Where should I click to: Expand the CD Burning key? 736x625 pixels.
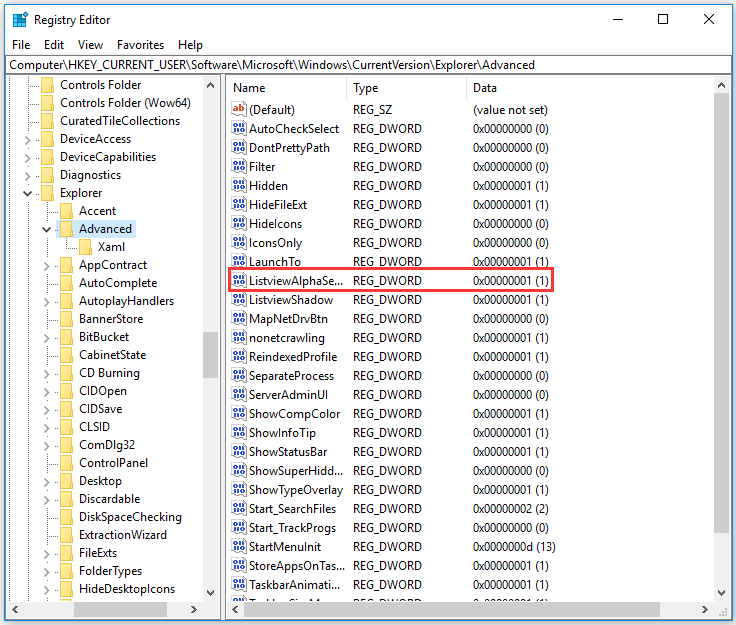coord(46,373)
